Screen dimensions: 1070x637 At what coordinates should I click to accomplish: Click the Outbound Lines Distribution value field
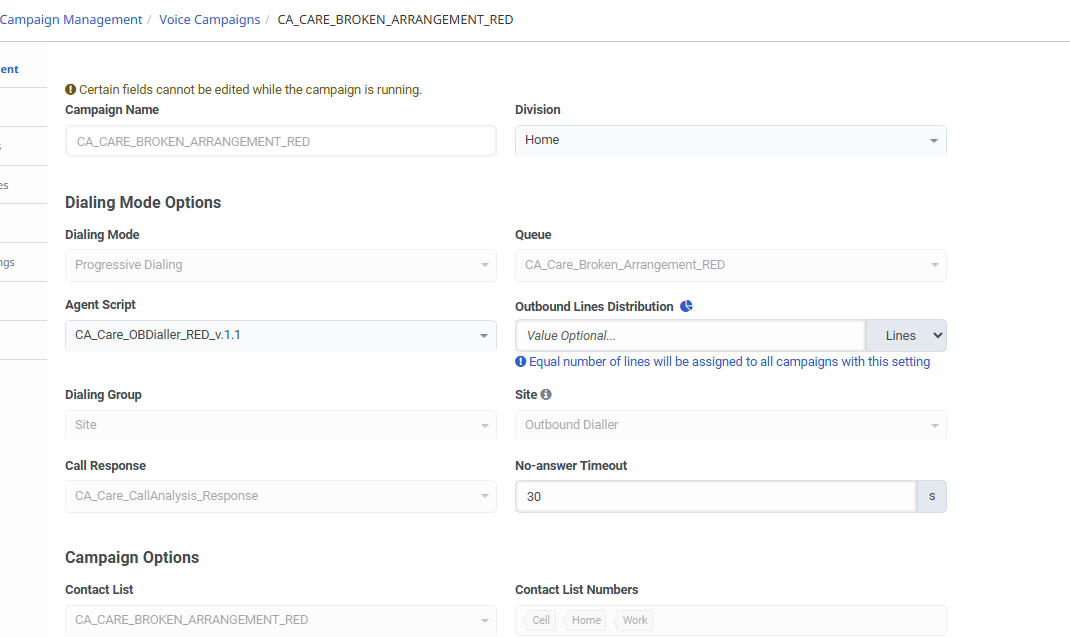[690, 336]
